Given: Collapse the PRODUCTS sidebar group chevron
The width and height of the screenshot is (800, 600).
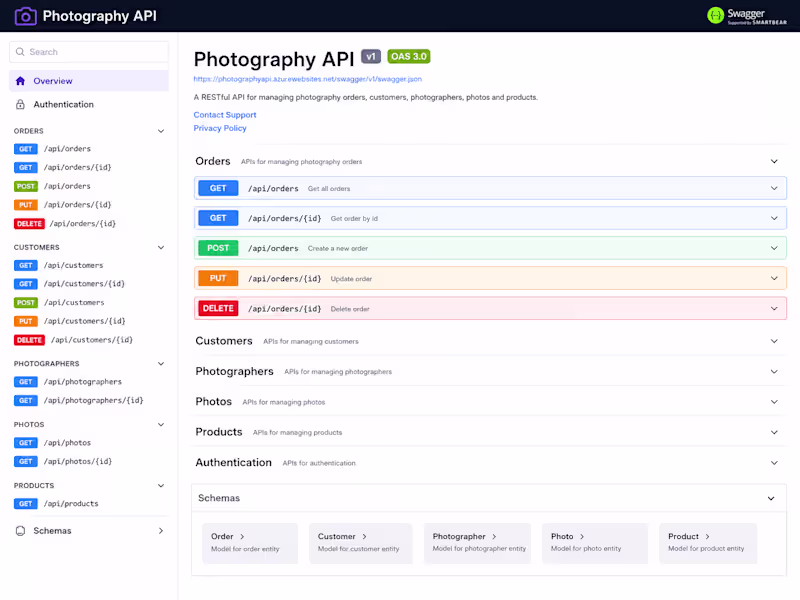Looking at the screenshot, I should pyautogui.click(x=161, y=485).
